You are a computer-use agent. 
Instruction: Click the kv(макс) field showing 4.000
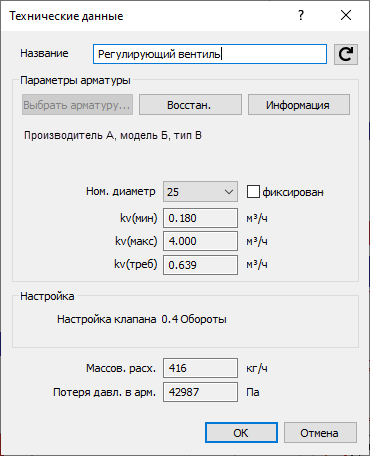coord(200,241)
